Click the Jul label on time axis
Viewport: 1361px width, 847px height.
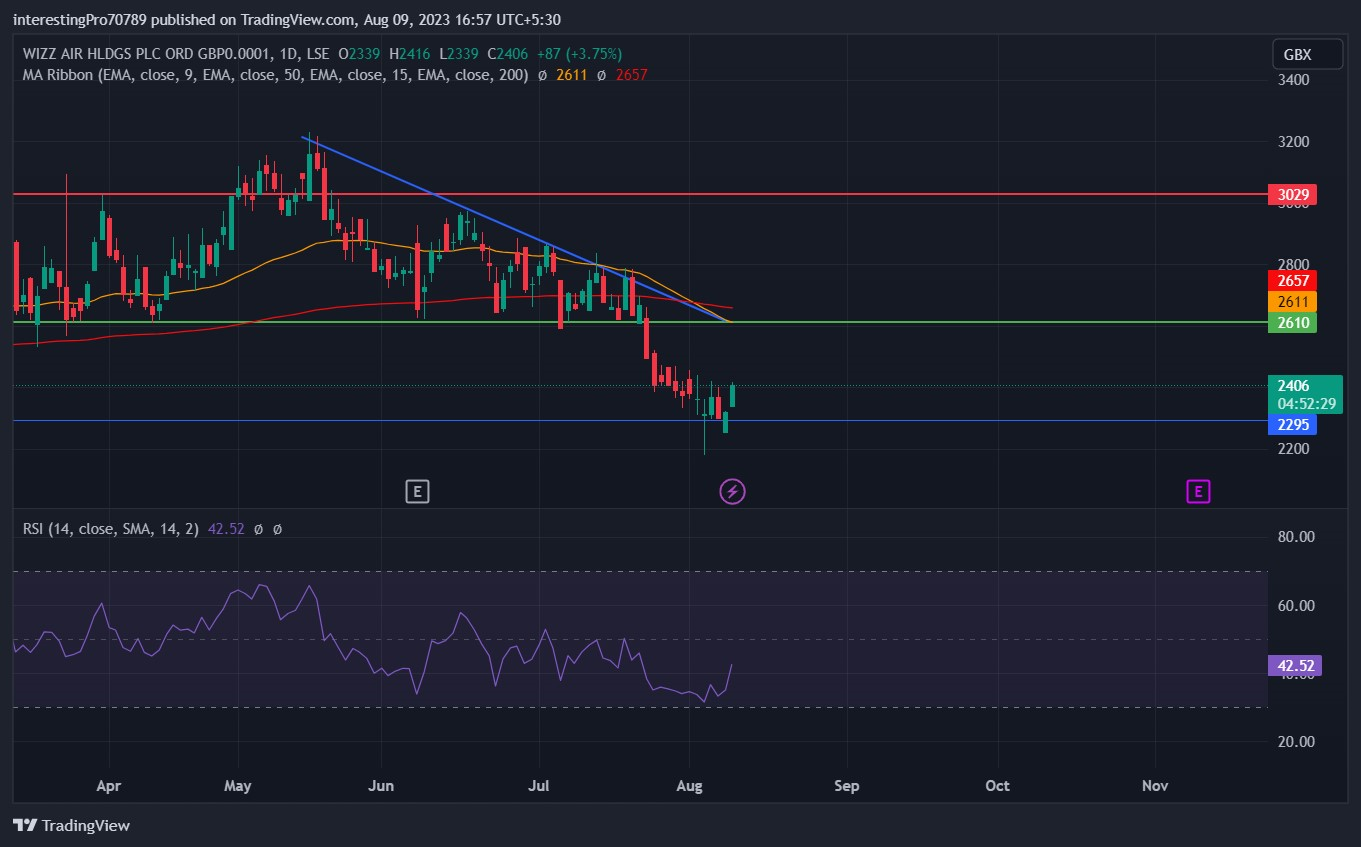(540, 786)
